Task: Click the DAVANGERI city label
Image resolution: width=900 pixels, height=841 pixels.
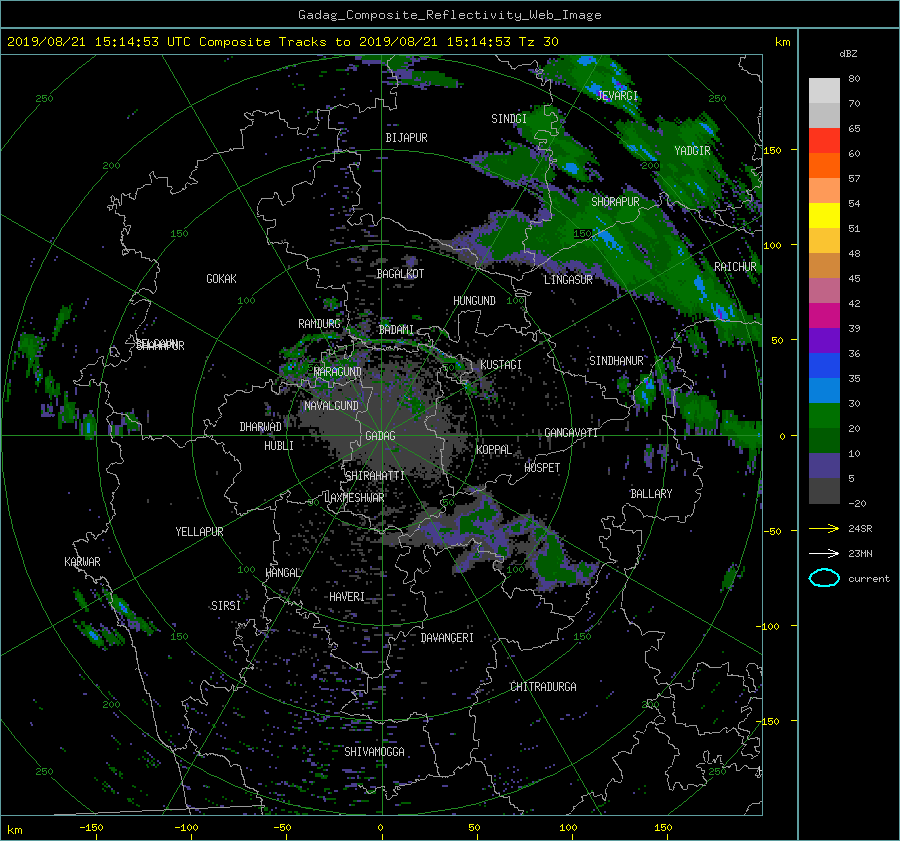Action: click(x=447, y=638)
